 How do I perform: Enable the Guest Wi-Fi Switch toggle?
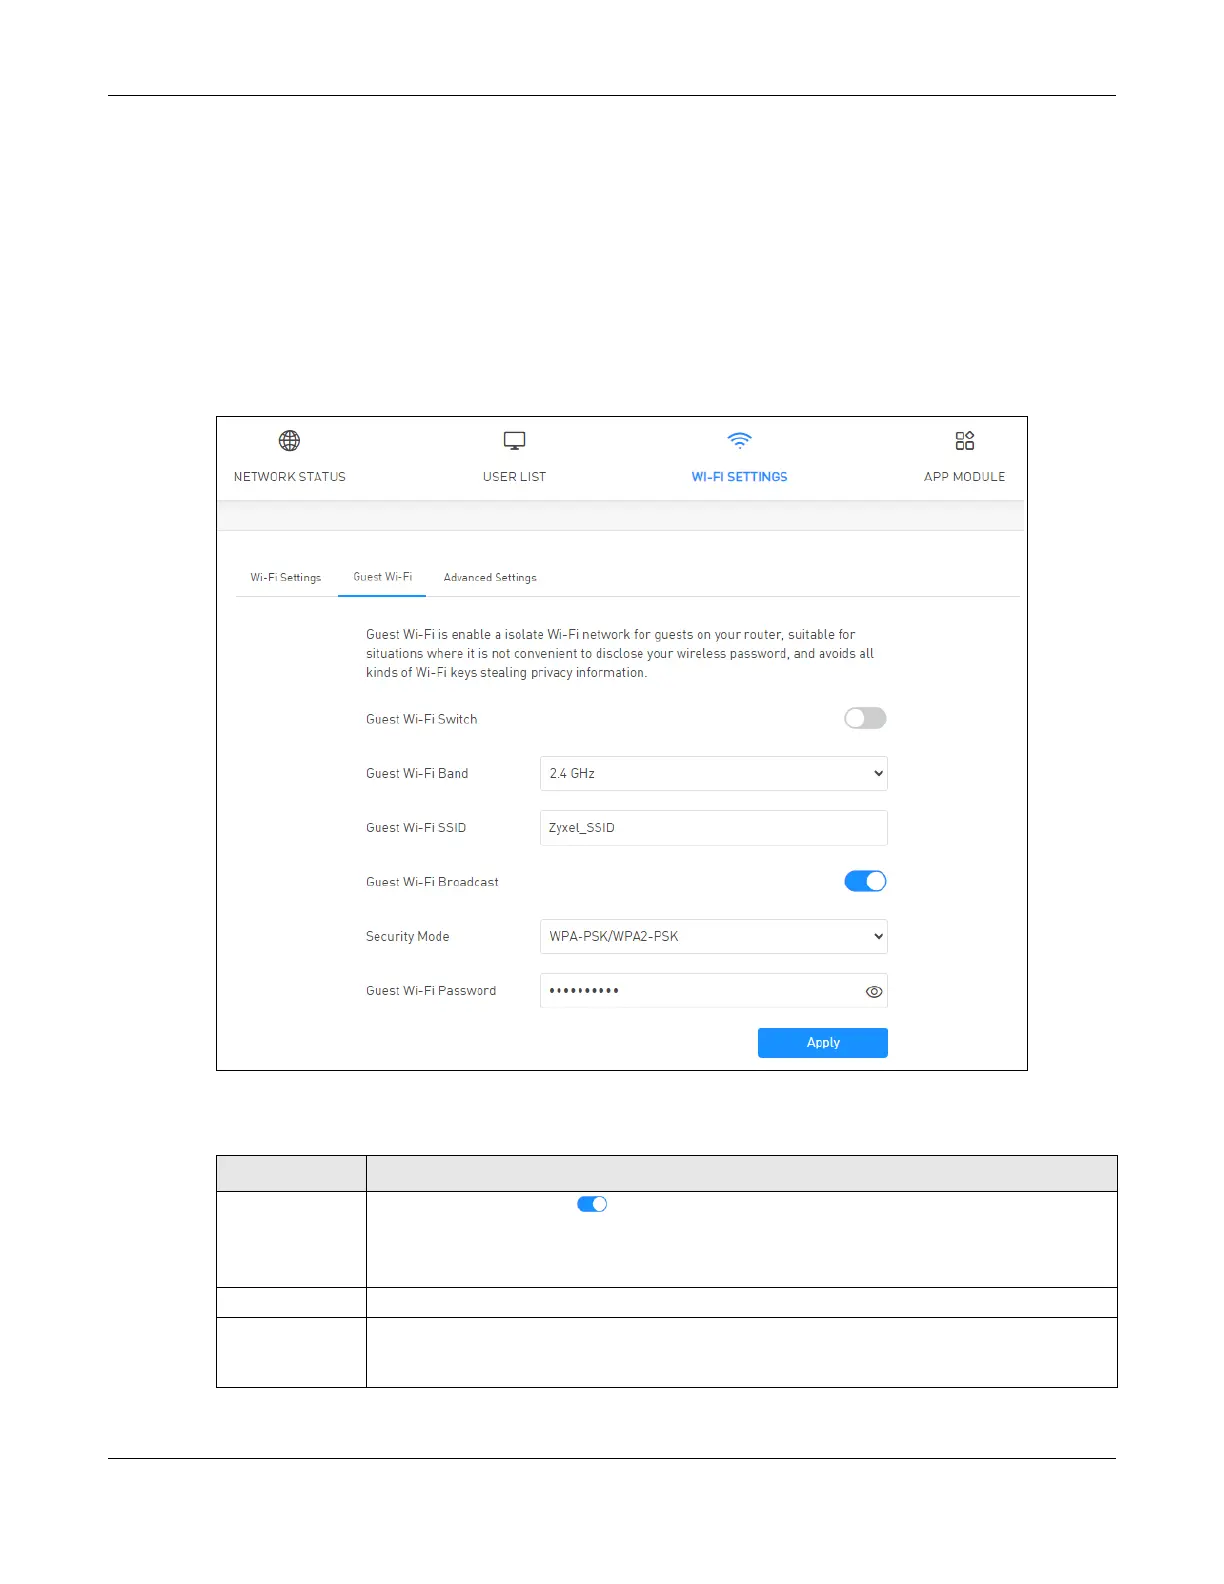(x=865, y=718)
